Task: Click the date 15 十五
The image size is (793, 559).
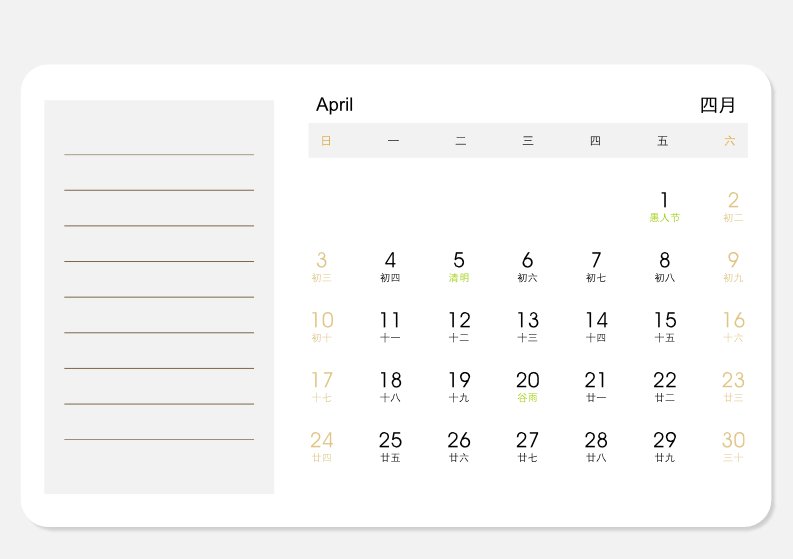Action: coord(665,327)
